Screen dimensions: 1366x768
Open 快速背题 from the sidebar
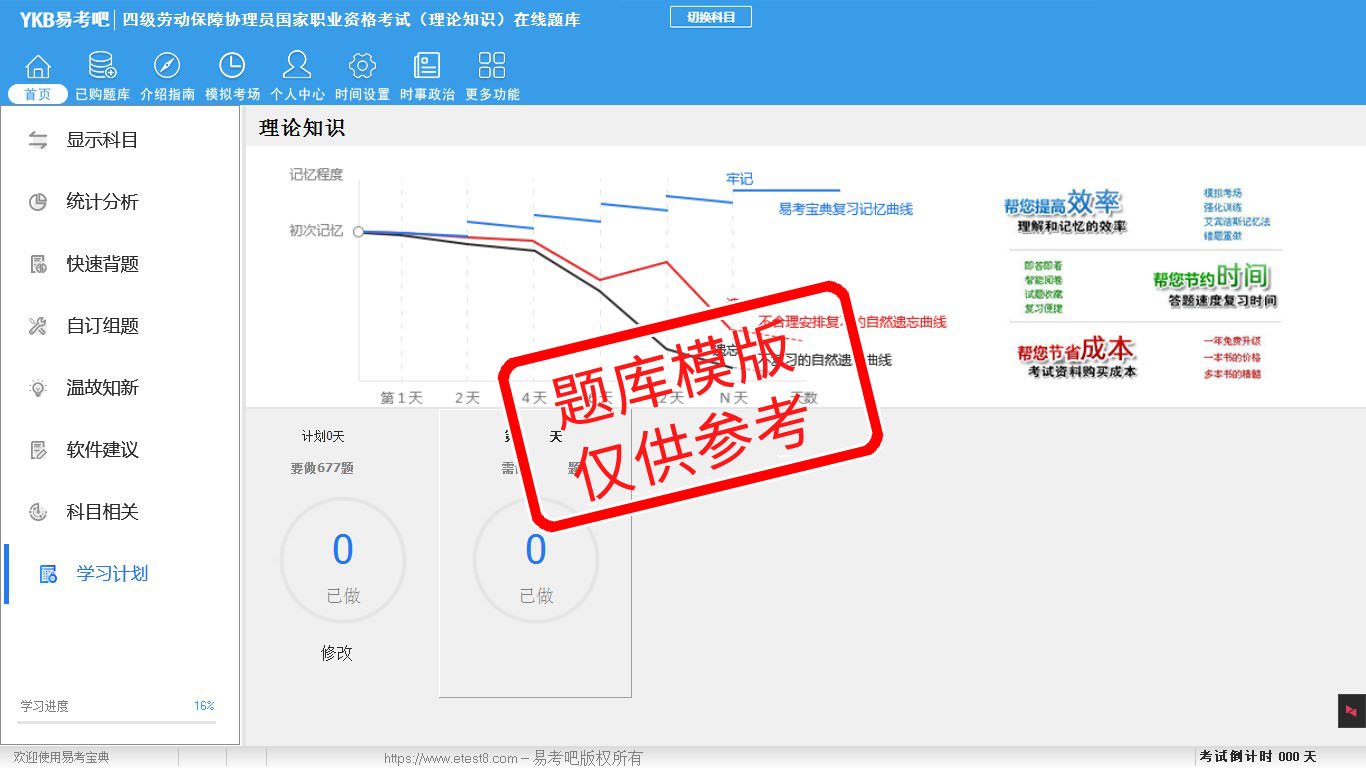tap(102, 264)
